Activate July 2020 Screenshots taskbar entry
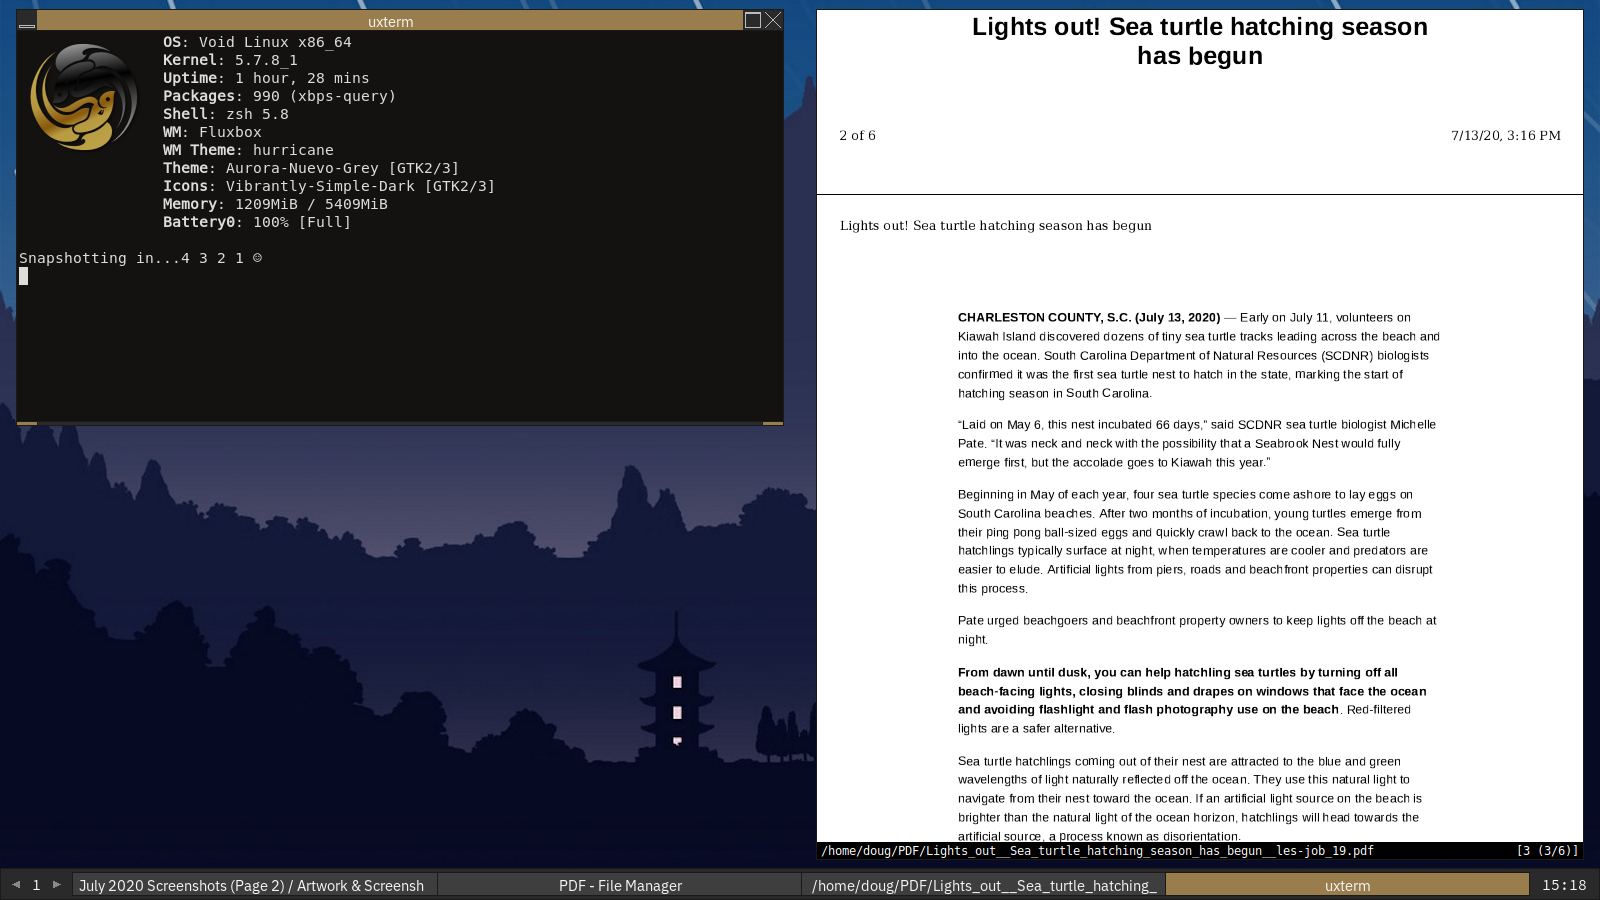1600x900 pixels. pos(254,885)
